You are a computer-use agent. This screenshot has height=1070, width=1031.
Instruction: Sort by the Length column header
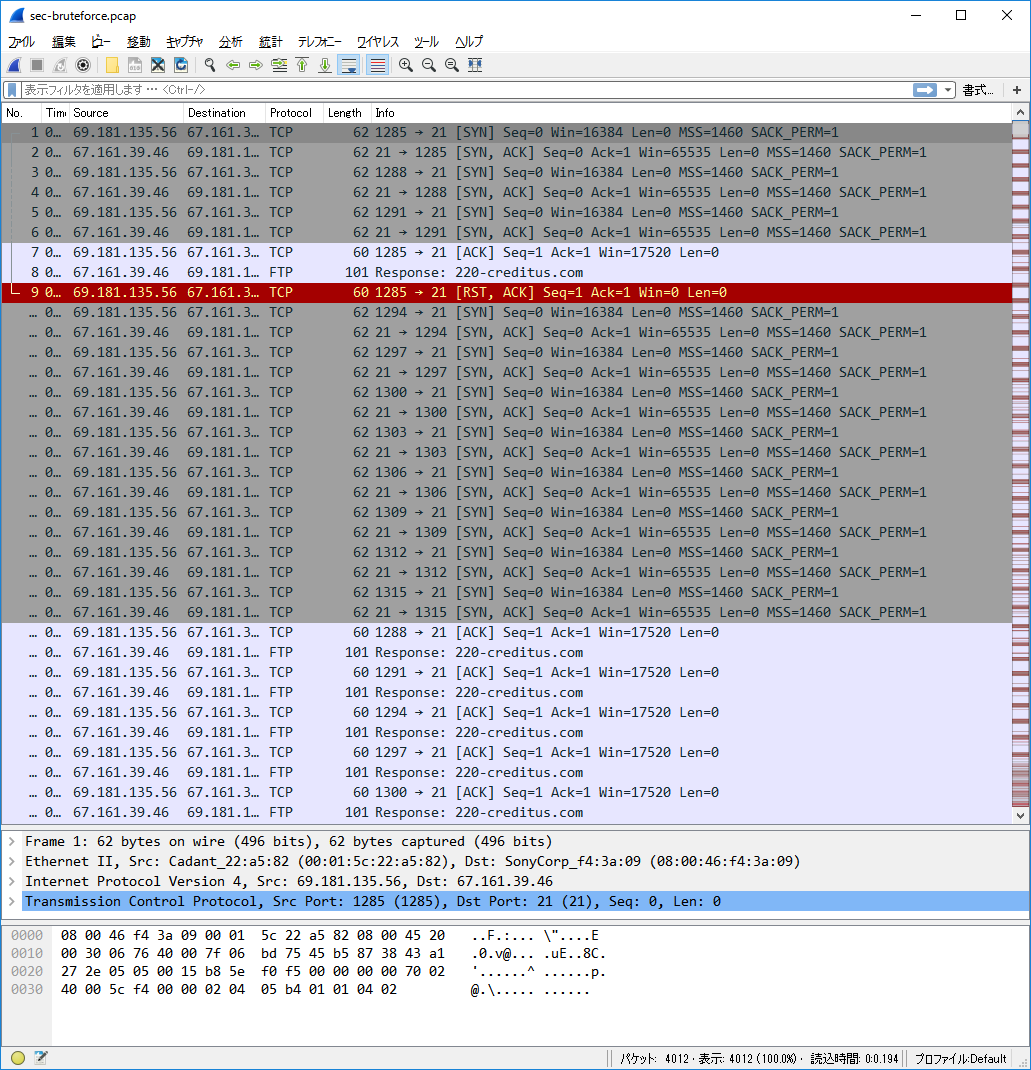[x=346, y=113]
